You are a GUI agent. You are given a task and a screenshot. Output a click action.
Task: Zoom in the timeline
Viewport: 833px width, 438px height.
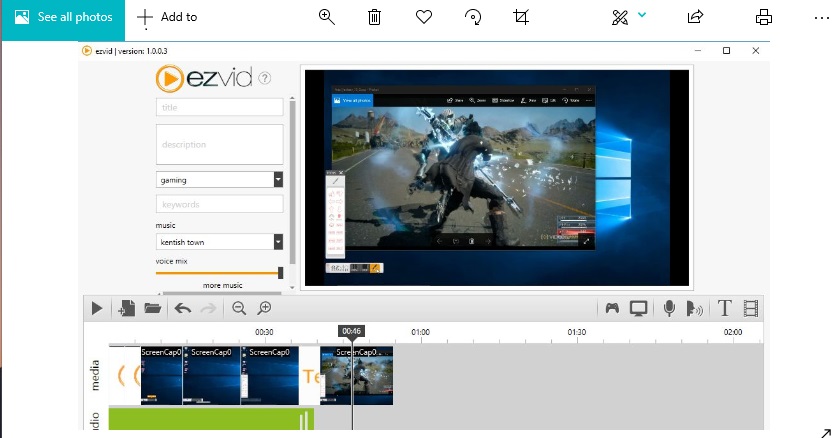(x=265, y=308)
